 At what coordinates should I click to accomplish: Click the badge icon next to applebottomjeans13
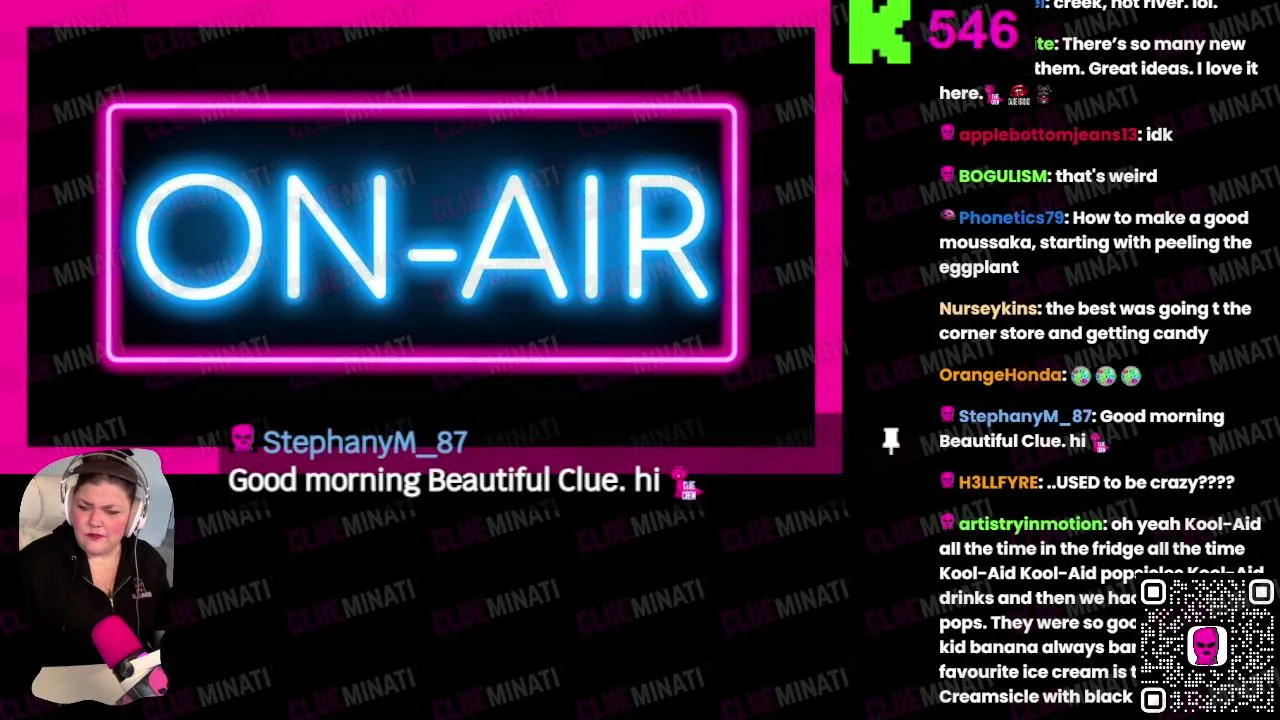pyautogui.click(x=947, y=133)
